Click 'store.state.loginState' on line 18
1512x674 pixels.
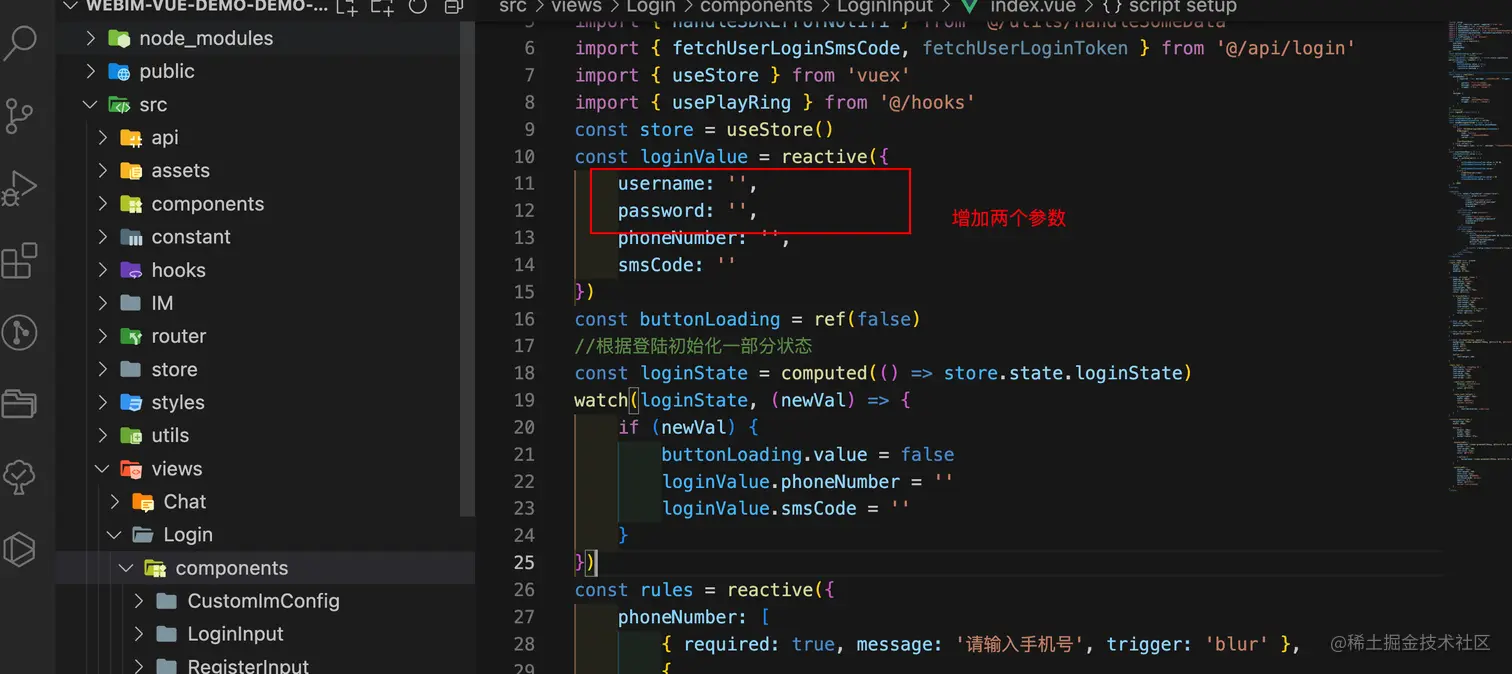(1063, 373)
